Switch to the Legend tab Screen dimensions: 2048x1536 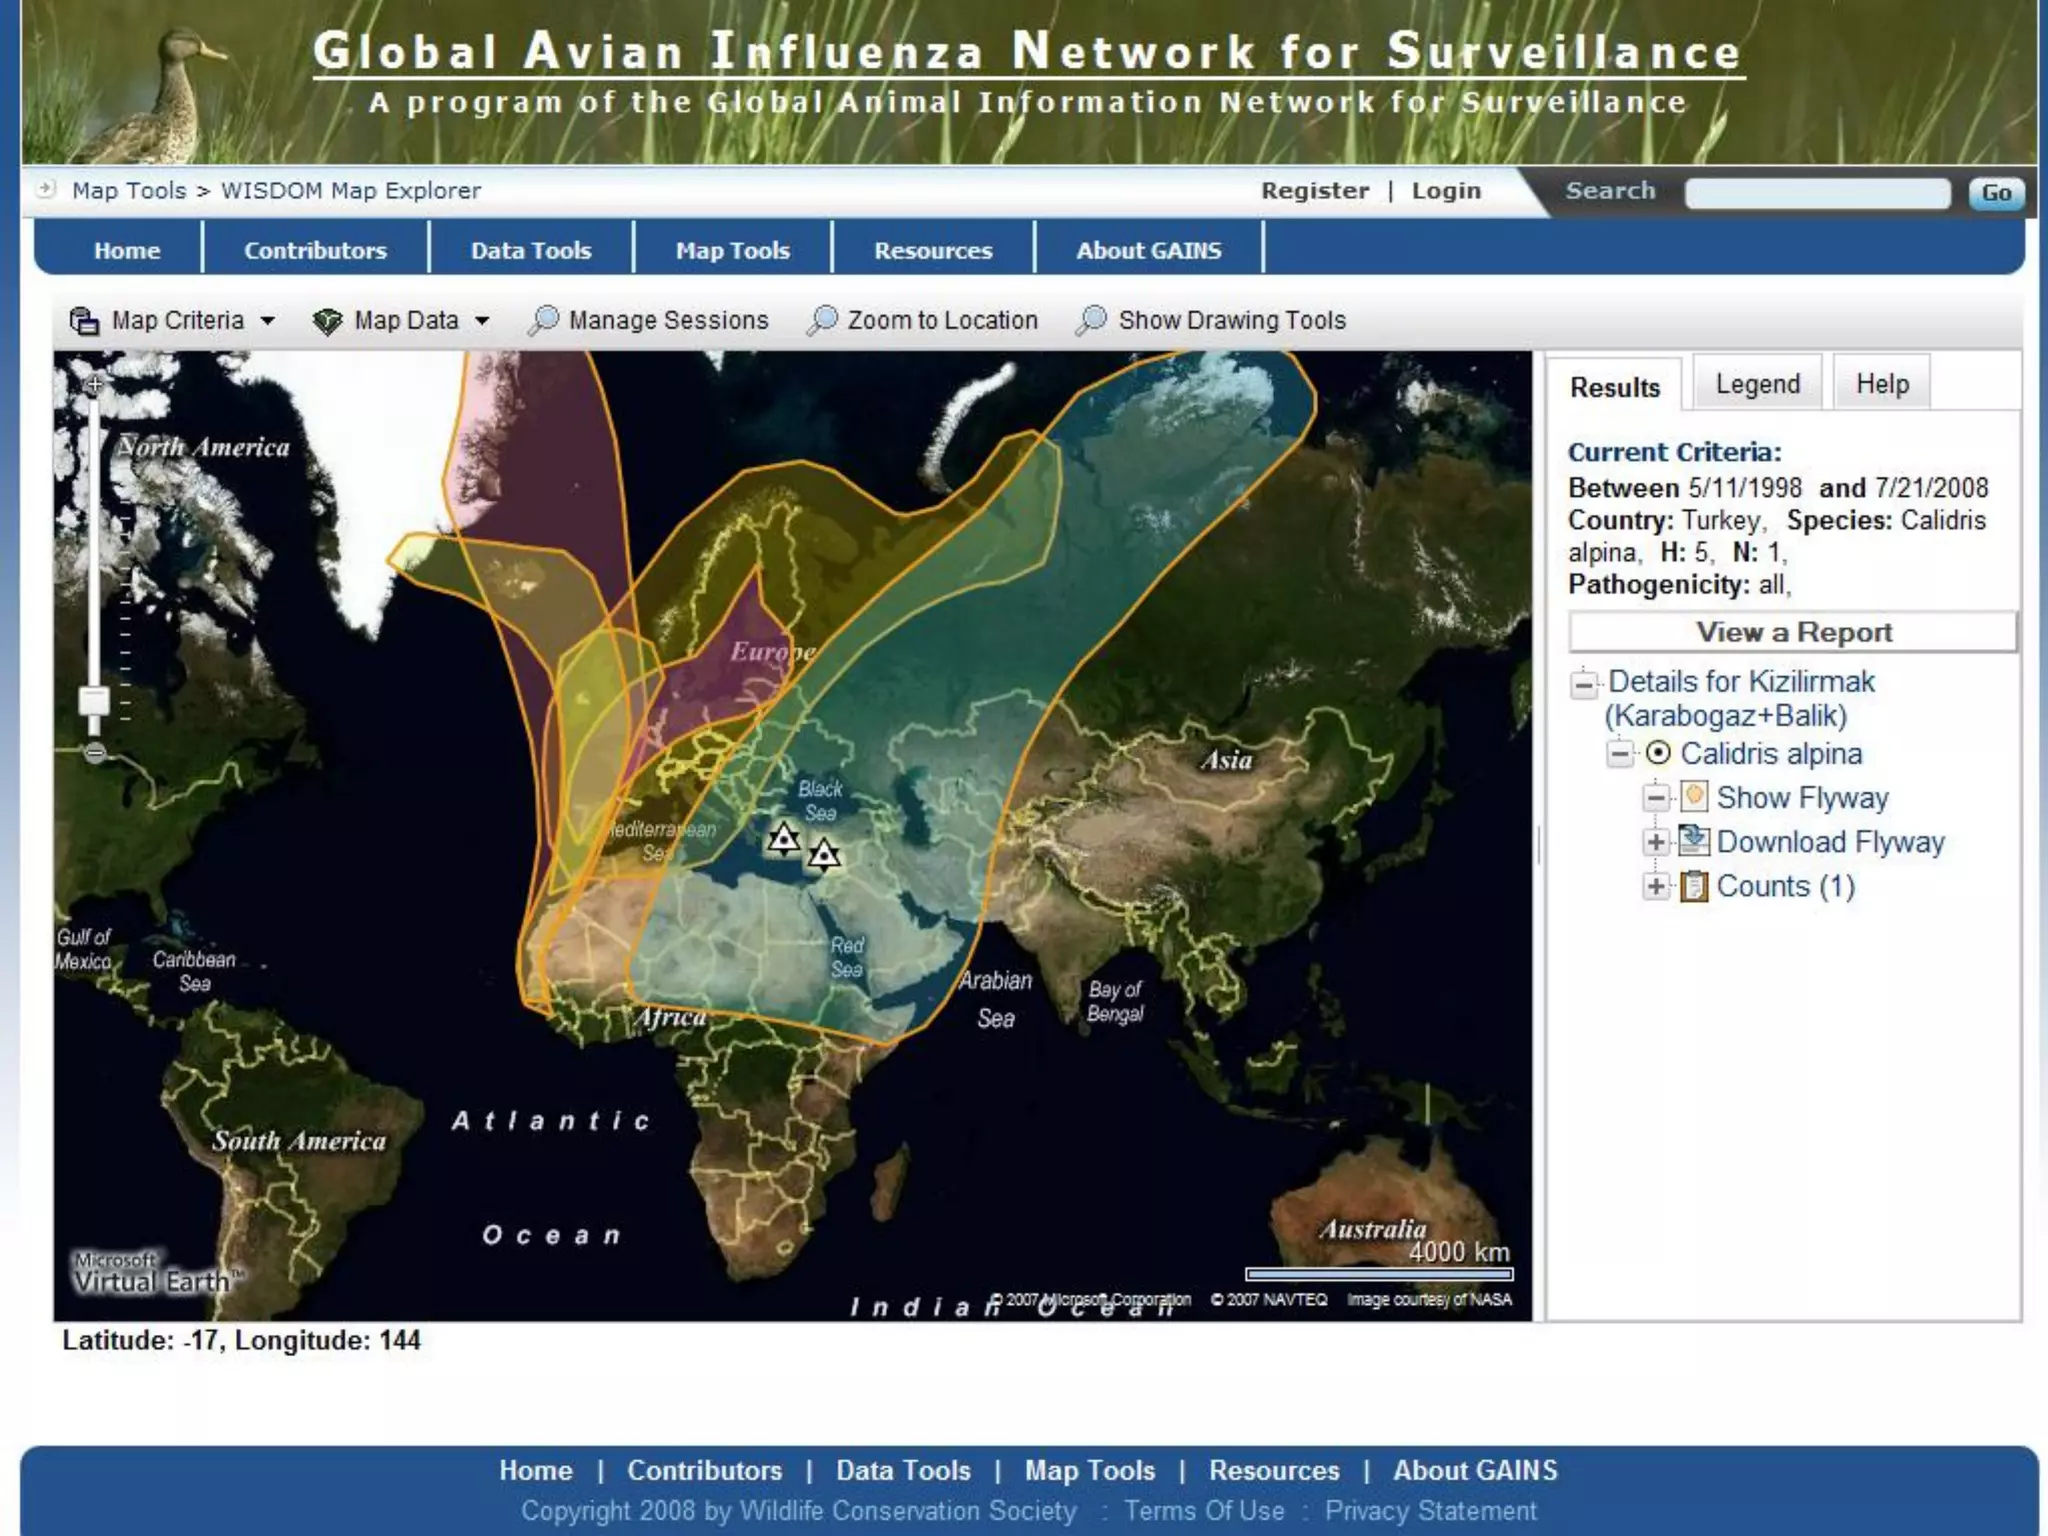[x=1758, y=384]
